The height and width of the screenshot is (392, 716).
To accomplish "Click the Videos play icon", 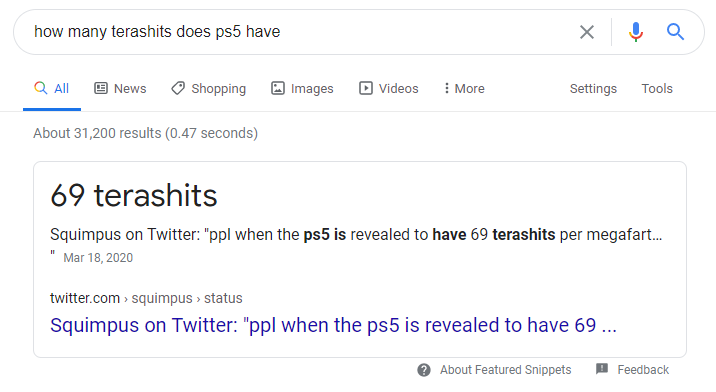I will click(366, 88).
